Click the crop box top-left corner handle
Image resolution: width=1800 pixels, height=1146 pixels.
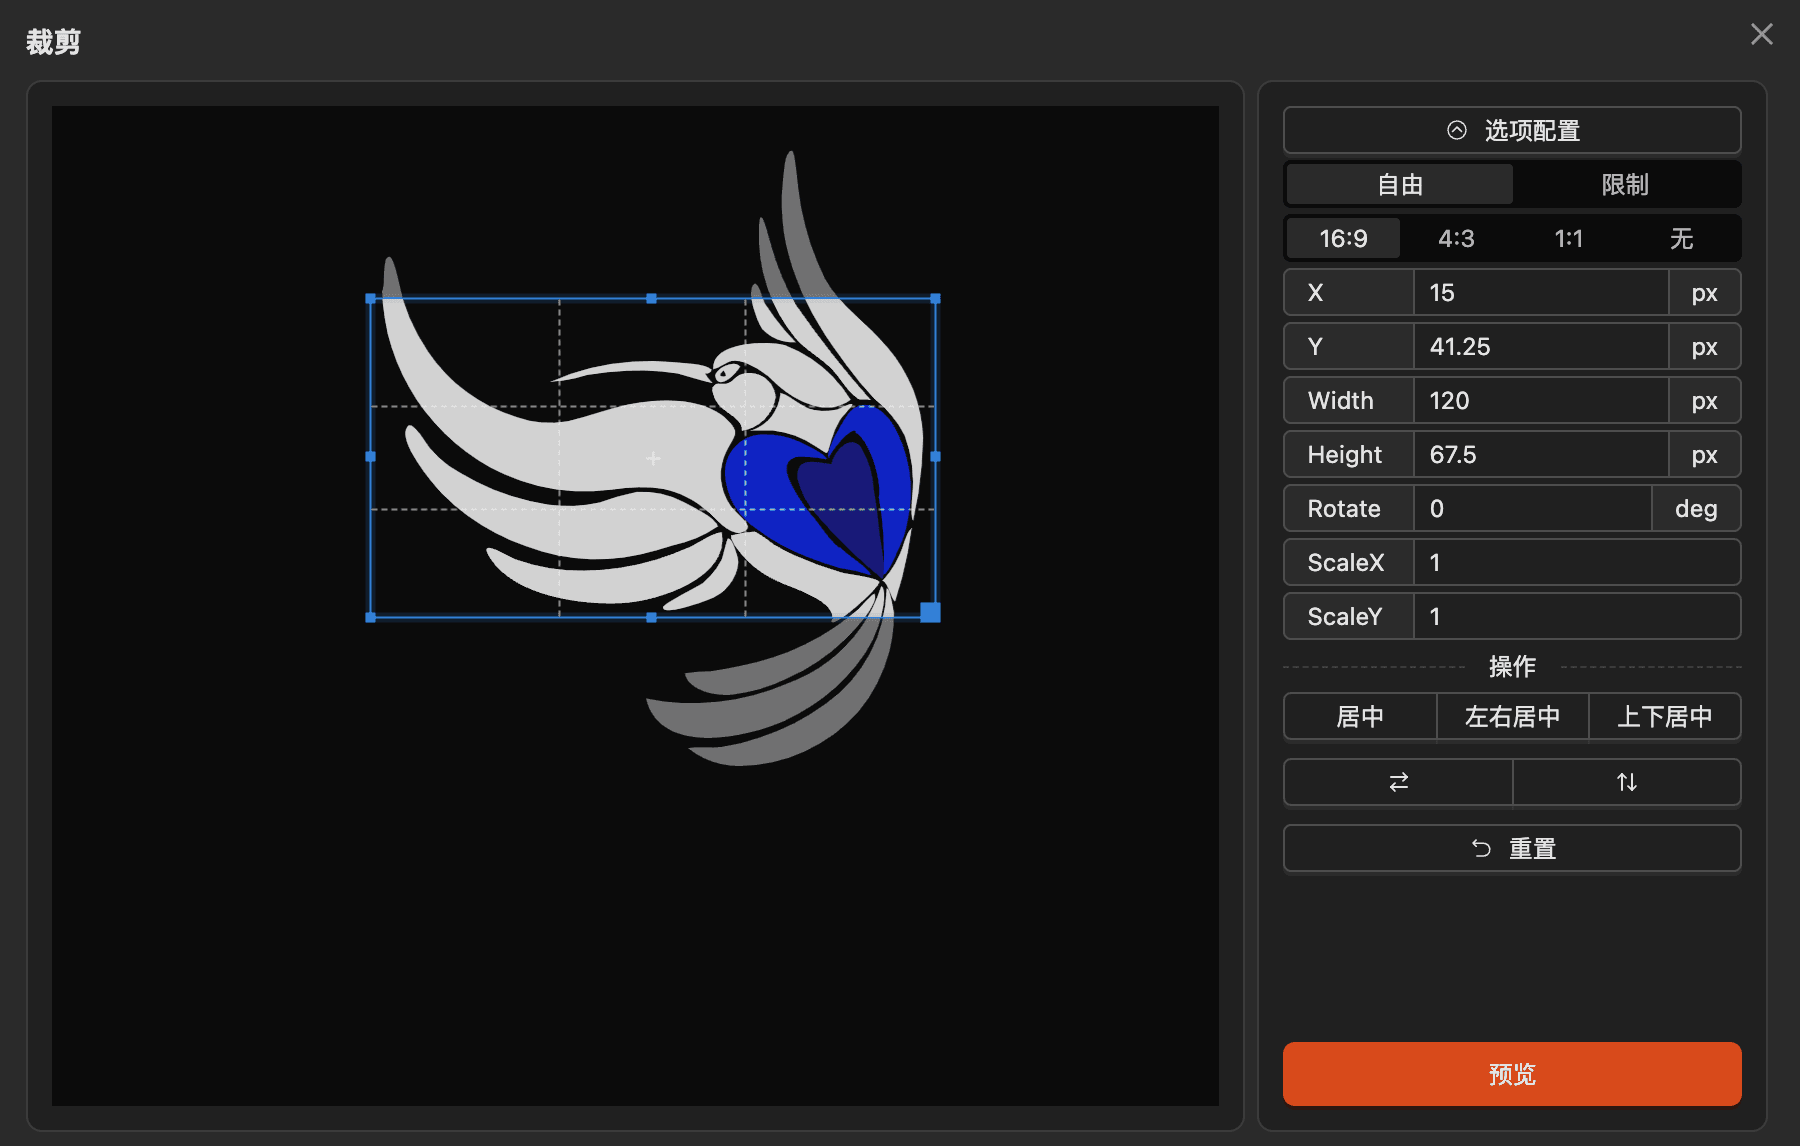(371, 298)
